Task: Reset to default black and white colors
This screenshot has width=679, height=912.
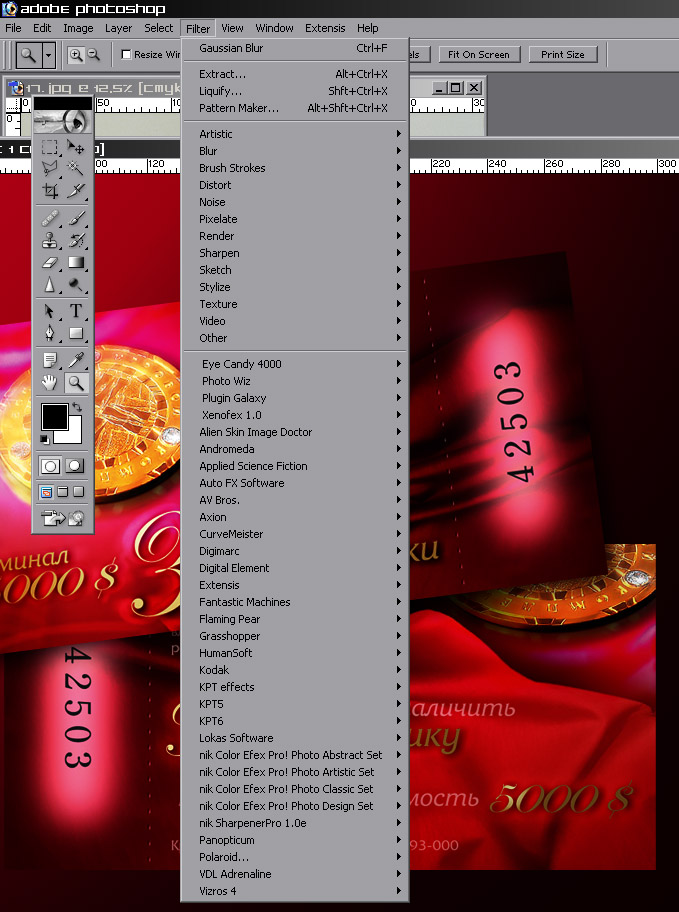Action: (x=45, y=439)
